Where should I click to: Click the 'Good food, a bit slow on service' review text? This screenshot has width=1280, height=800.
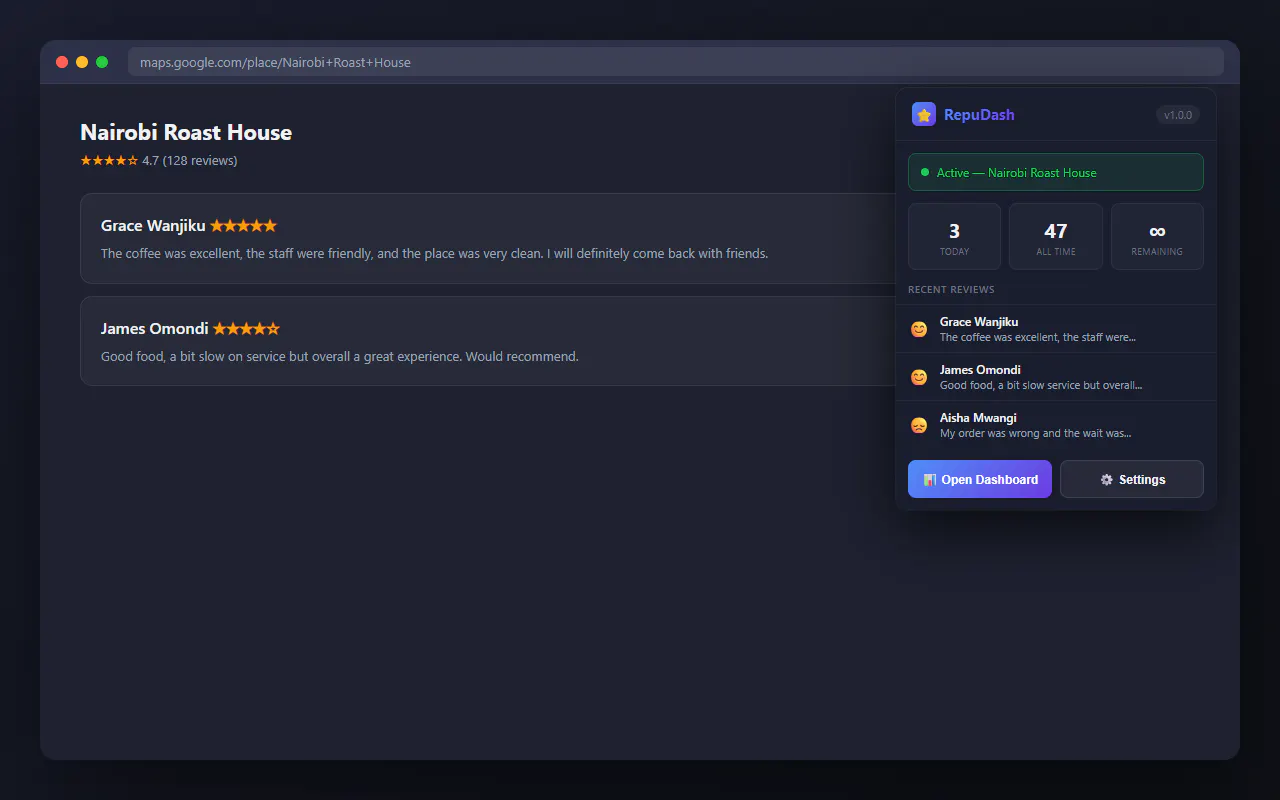coord(340,357)
